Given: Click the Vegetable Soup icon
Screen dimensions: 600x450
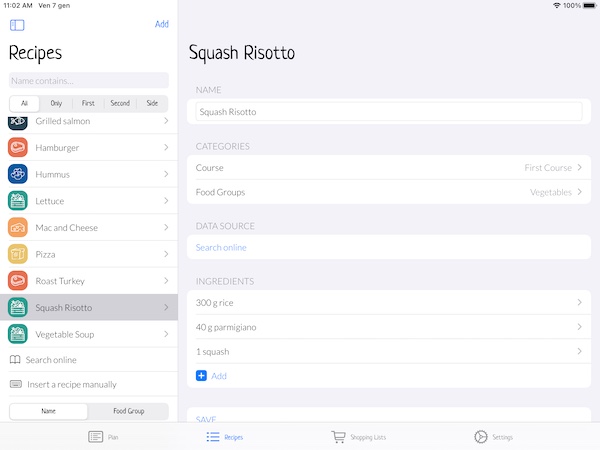Looking at the screenshot, I should tap(18, 334).
